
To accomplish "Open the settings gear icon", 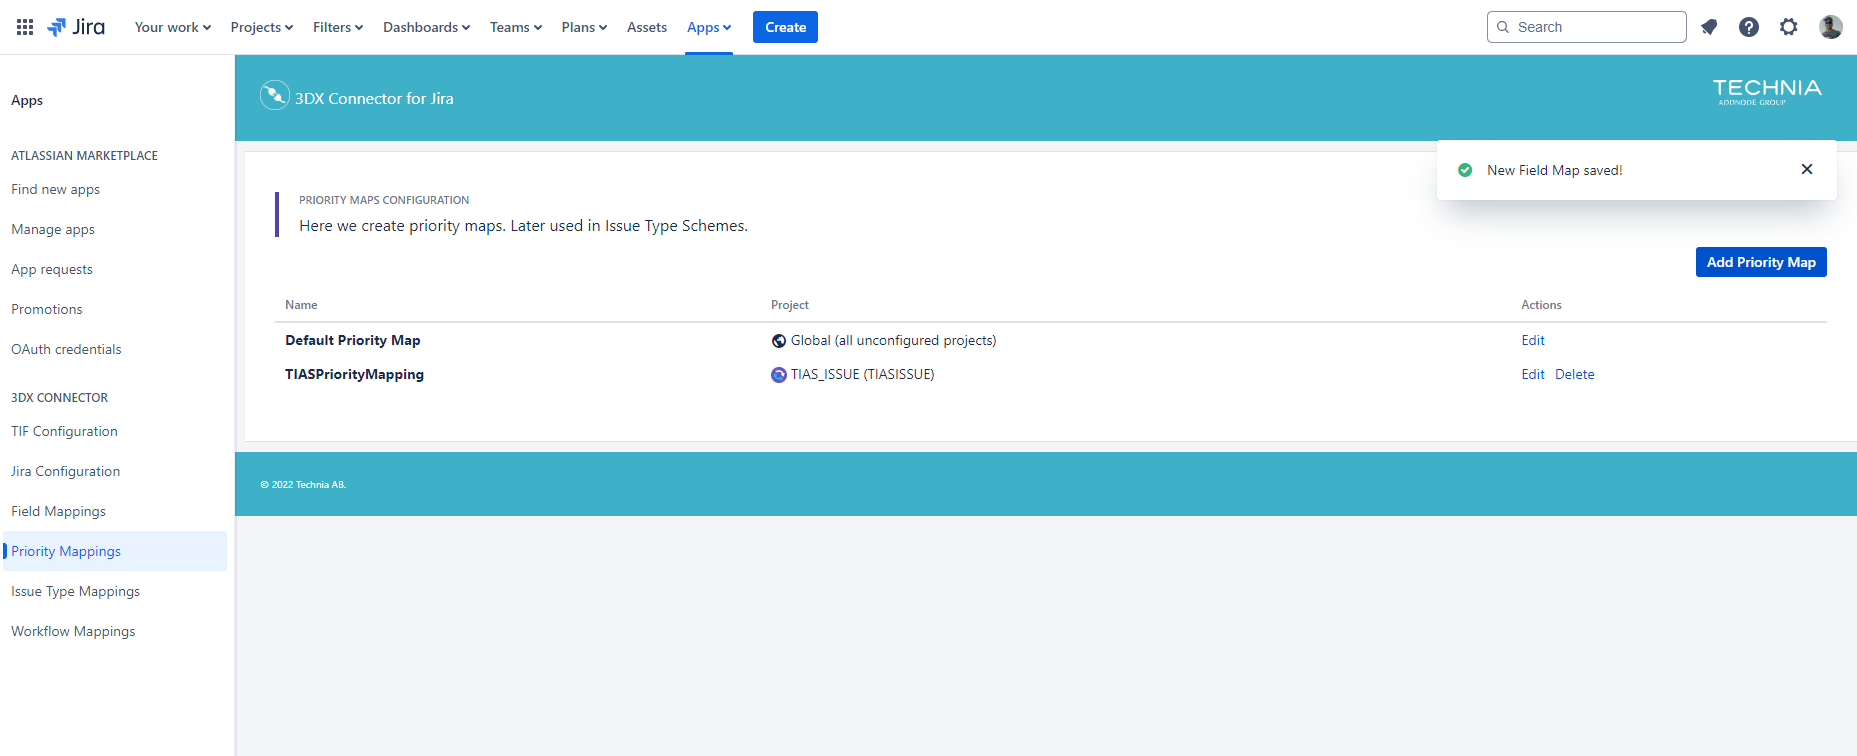I will [x=1789, y=27].
